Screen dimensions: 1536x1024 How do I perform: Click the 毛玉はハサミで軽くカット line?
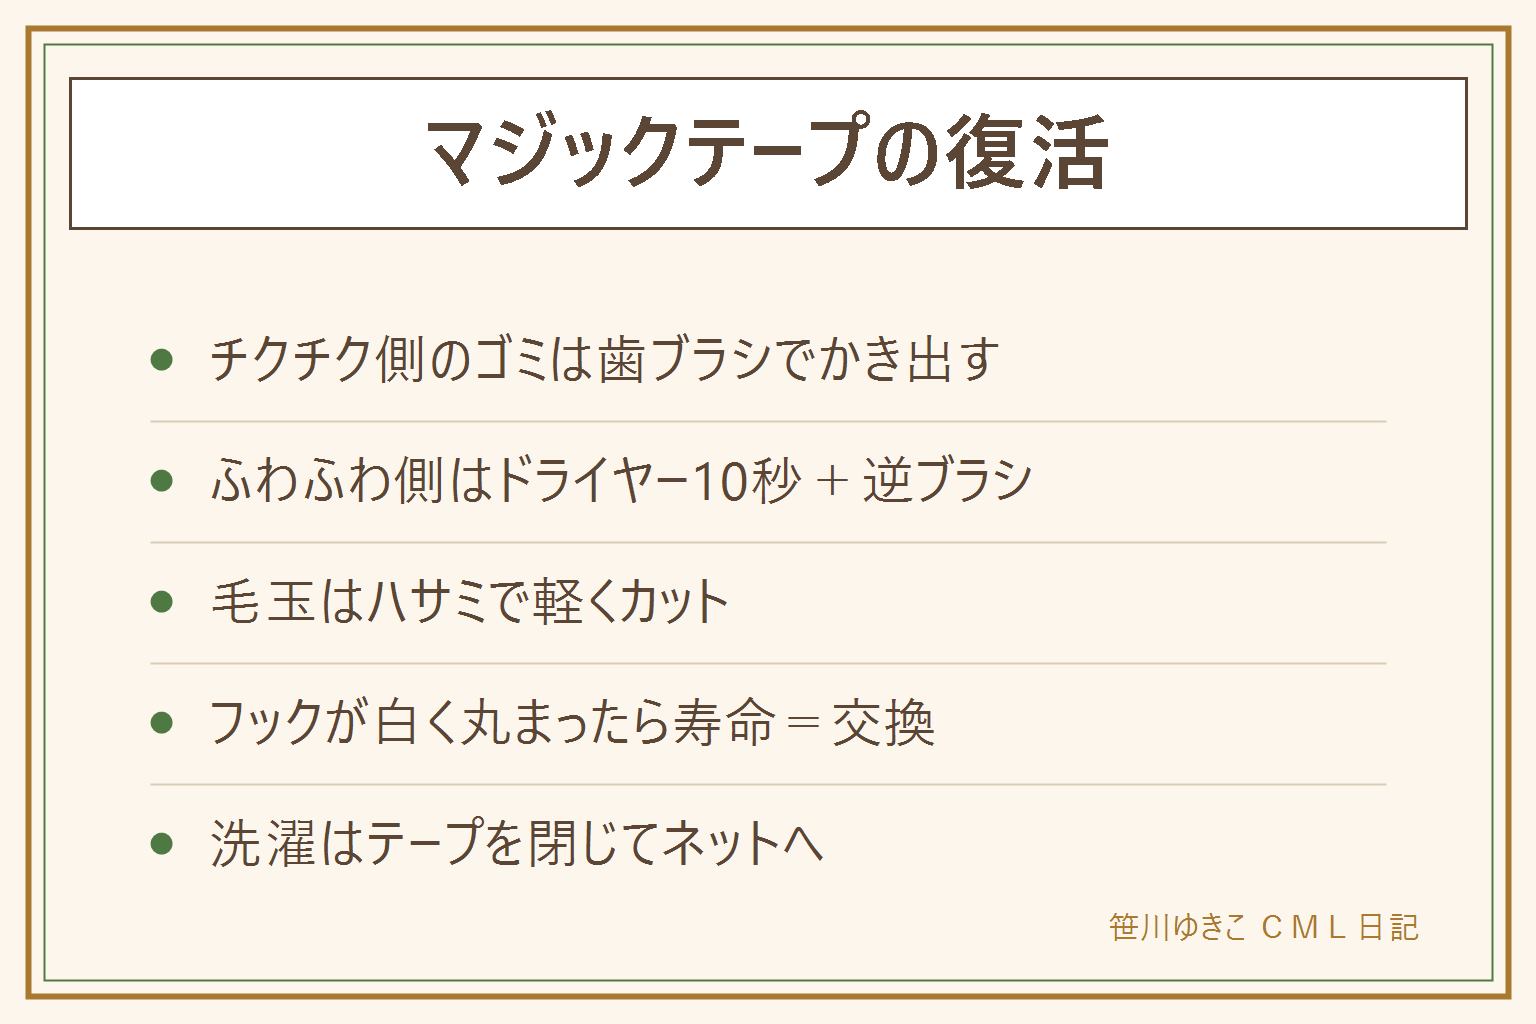point(469,602)
